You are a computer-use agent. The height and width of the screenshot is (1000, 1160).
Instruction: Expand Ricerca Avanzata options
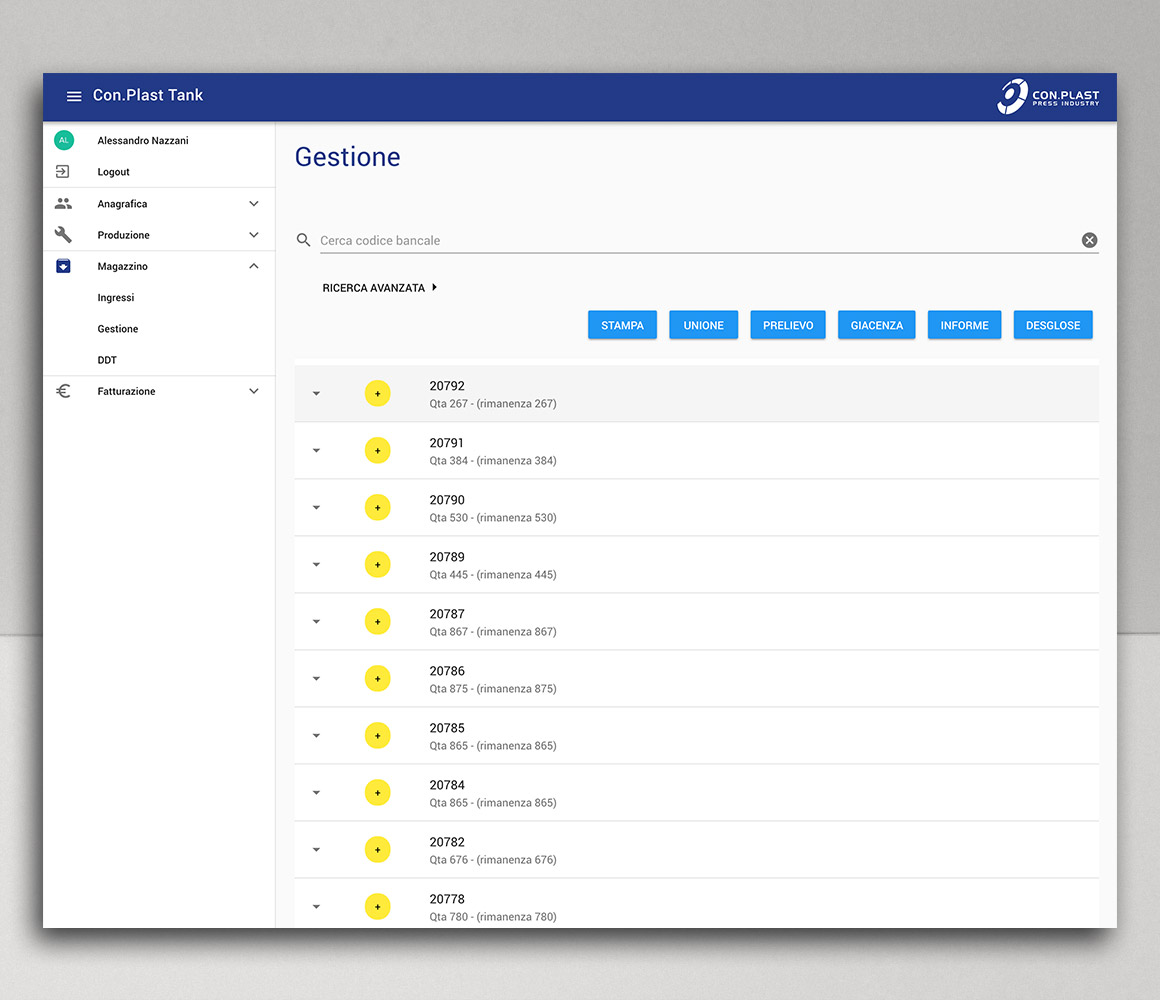(380, 288)
